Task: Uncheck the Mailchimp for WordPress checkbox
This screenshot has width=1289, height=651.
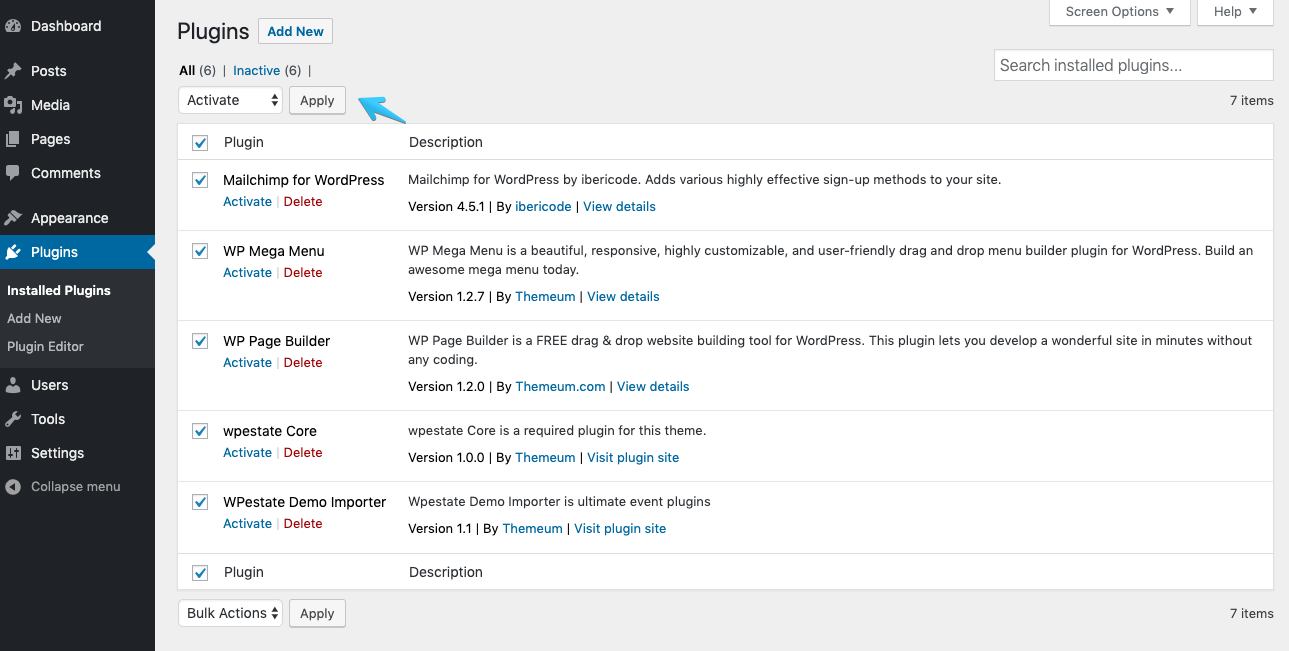Action: click(200, 180)
